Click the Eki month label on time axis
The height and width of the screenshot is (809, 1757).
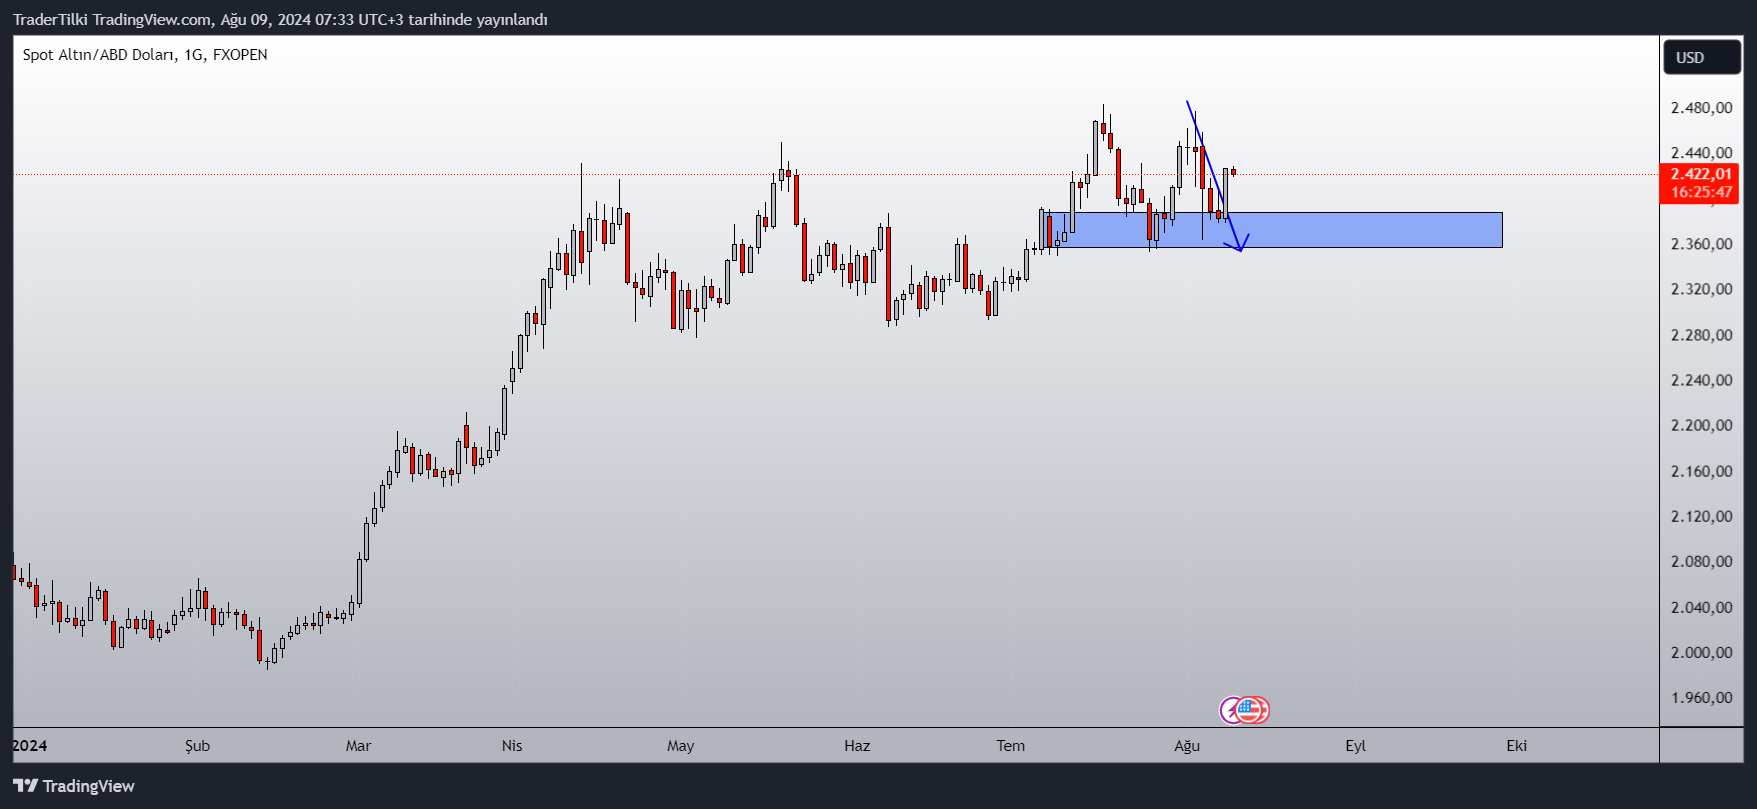pos(1517,746)
